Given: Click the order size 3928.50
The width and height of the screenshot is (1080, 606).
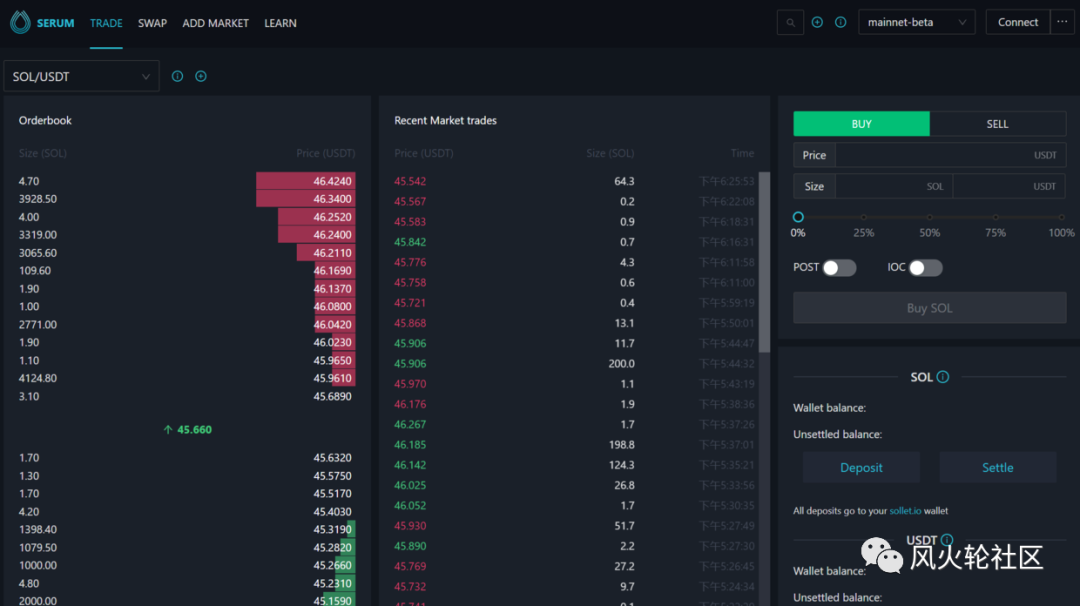Looking at the screenshot, I should [x=38, y=199].
